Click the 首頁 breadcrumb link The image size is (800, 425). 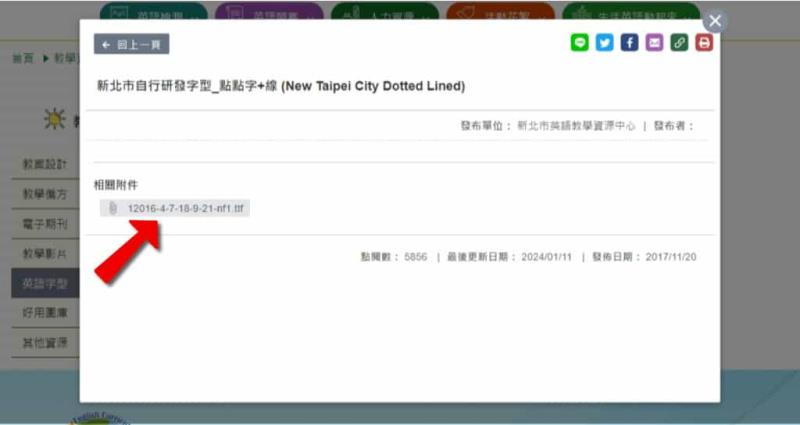(23, 58)
